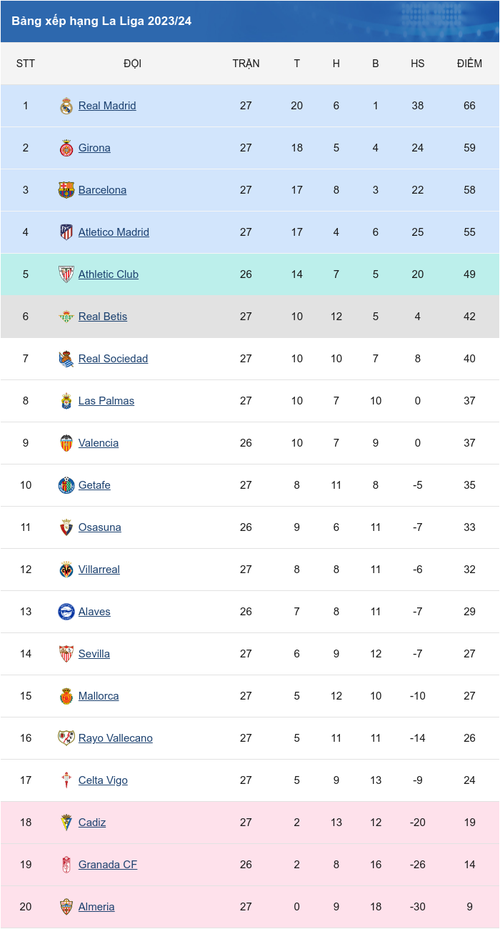Click the Real Sociedad crest icon
500x929 pixels.
point(66,359)
